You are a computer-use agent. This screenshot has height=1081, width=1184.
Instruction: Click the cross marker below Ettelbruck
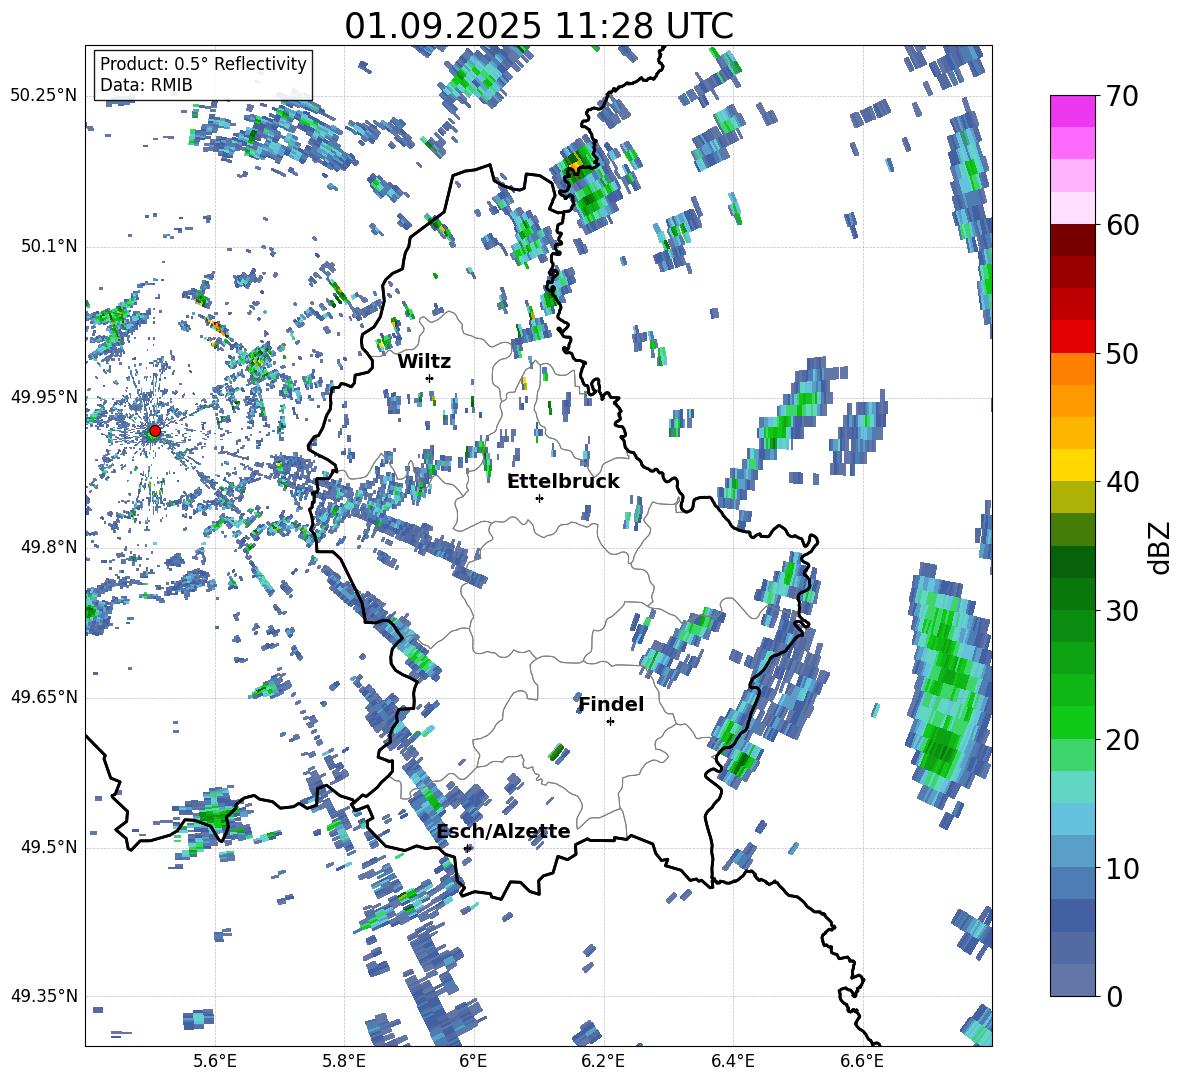point(539,498)
